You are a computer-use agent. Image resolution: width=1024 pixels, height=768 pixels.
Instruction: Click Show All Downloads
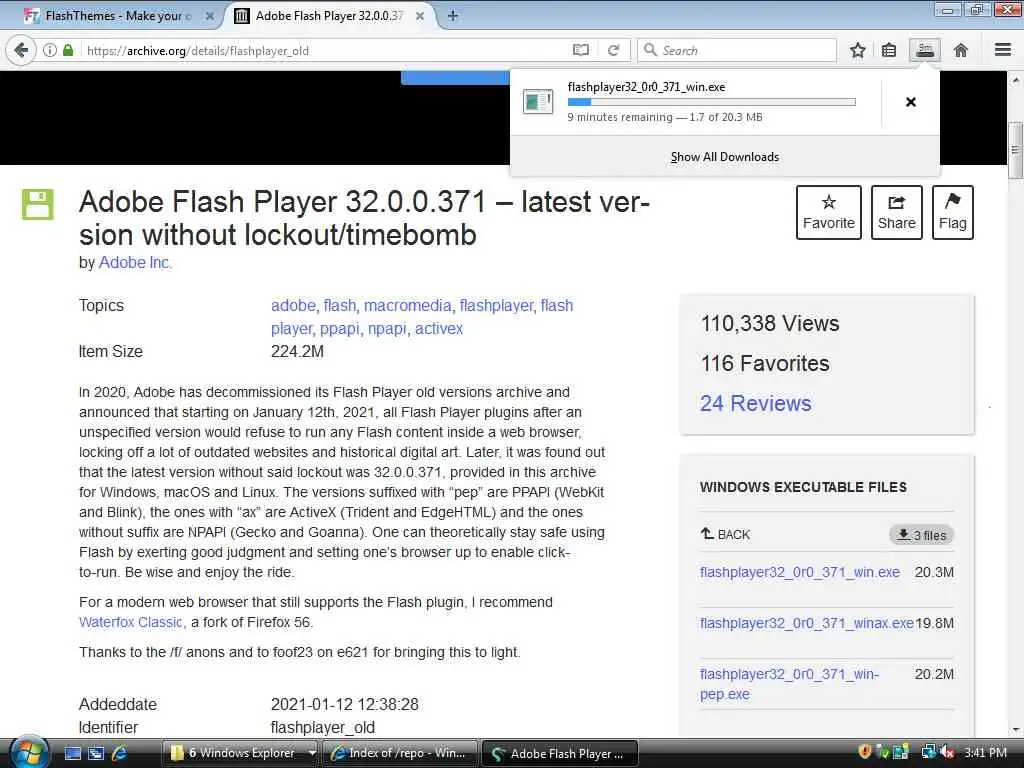point(724,157)
